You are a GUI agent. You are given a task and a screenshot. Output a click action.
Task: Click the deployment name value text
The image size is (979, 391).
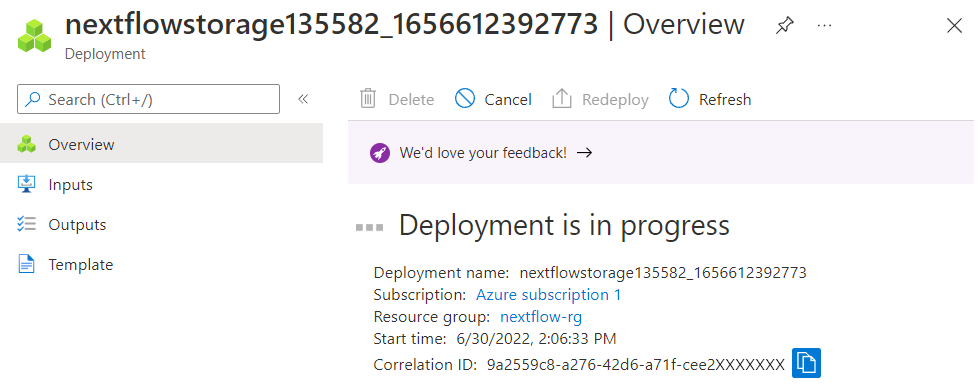(663, 273)
